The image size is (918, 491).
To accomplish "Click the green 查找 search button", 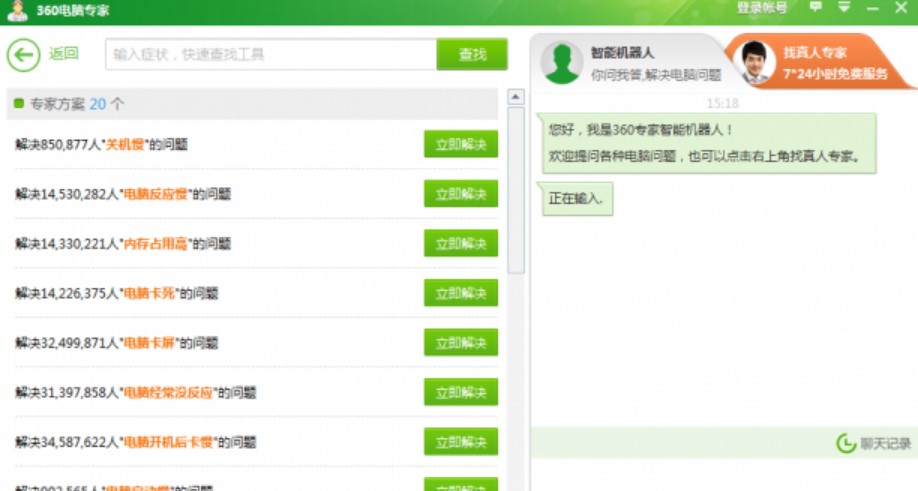I will [472, 54].
